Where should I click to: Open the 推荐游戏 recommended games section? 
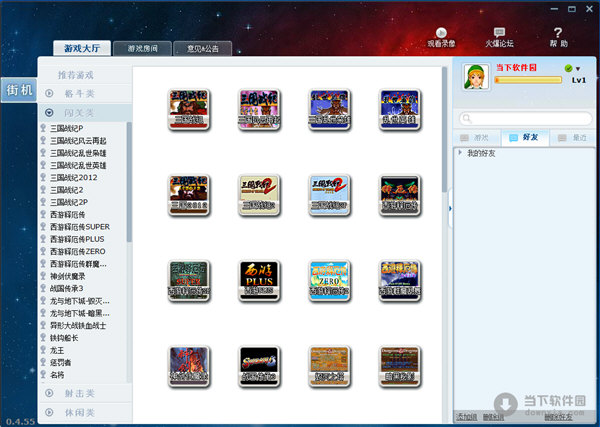(x=76, y=75)
